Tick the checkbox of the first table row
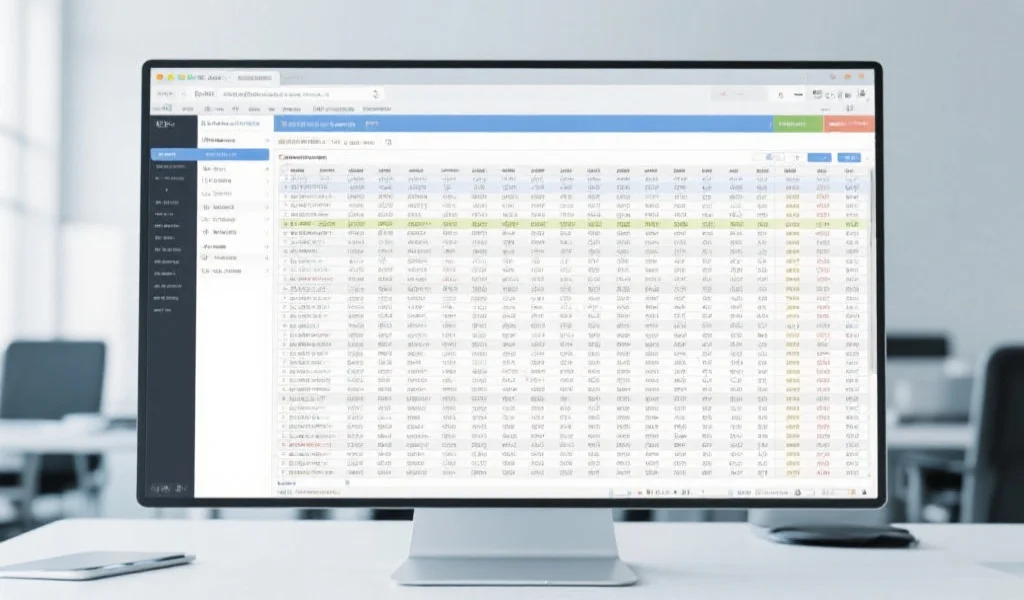The width and height of the screenshot is (1024, 600). (x=284, y=179)
